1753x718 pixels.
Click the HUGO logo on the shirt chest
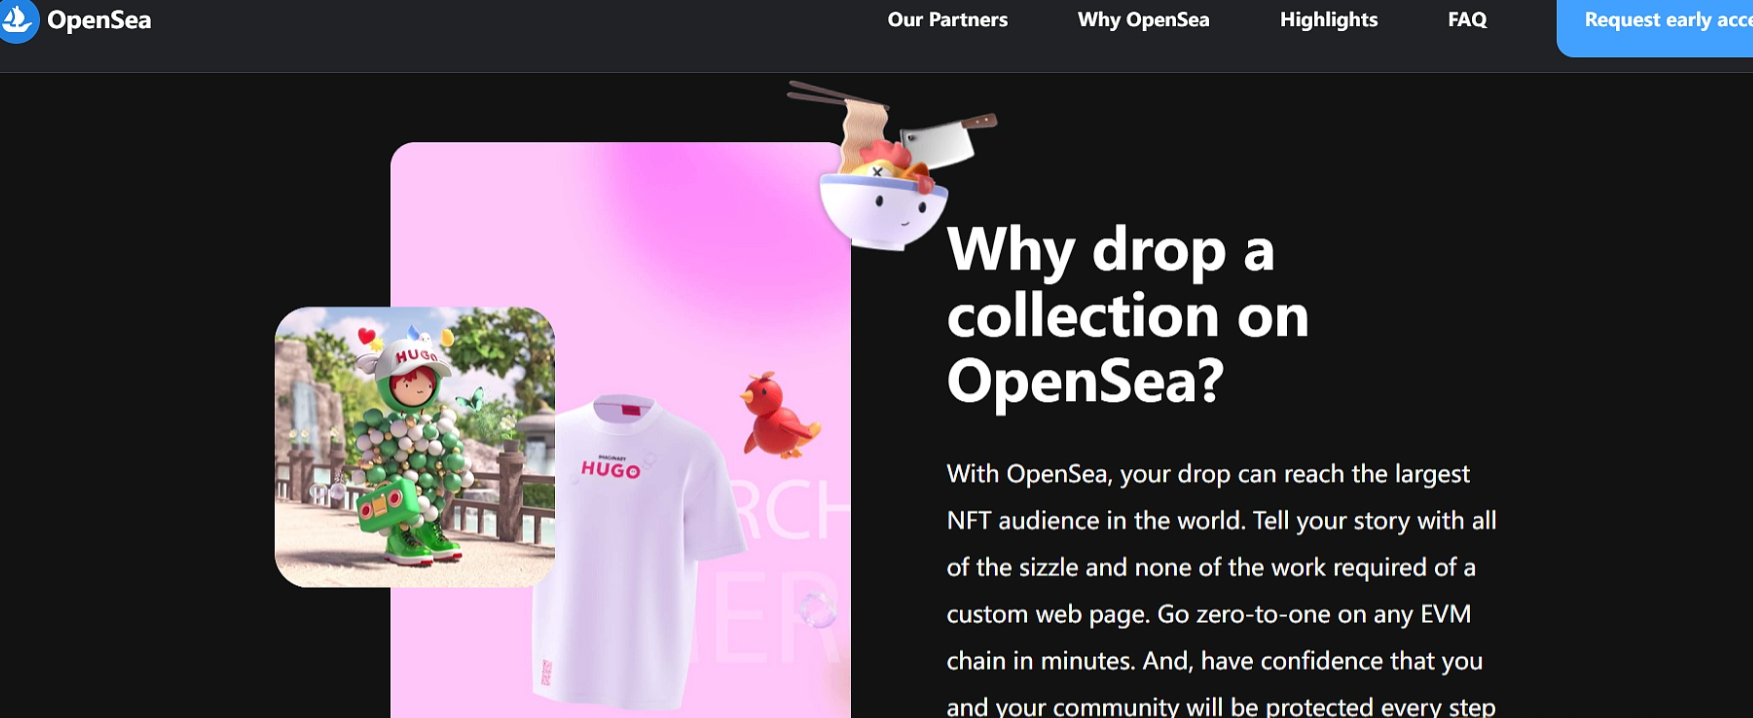pyautogui.click(x=610, y=467)
